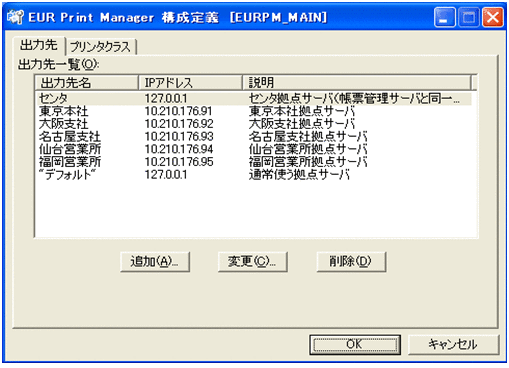Select the 福岡営業所 output destination
Image resolution: width=509 pixels, height=368 pixels.
tap(69, 162)
